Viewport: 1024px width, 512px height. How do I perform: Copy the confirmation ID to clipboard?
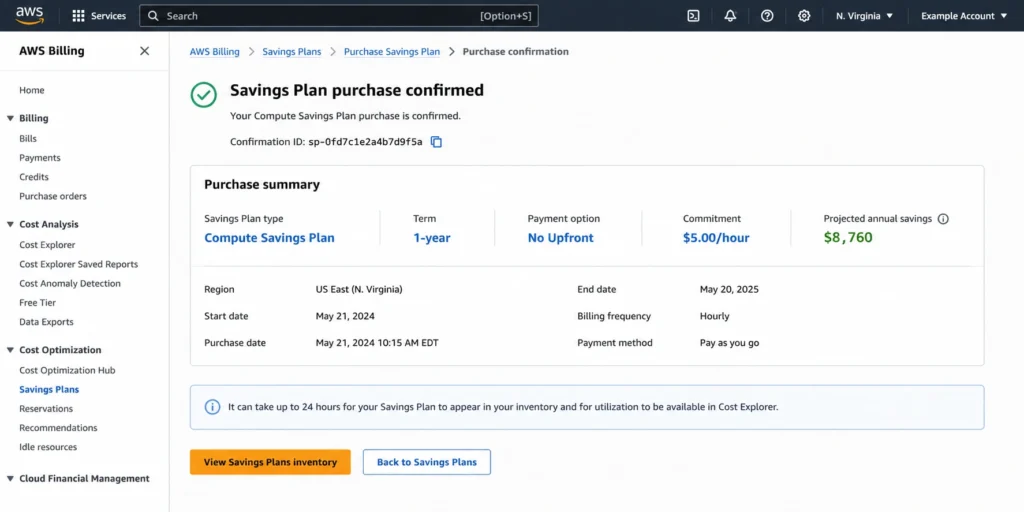436,142
